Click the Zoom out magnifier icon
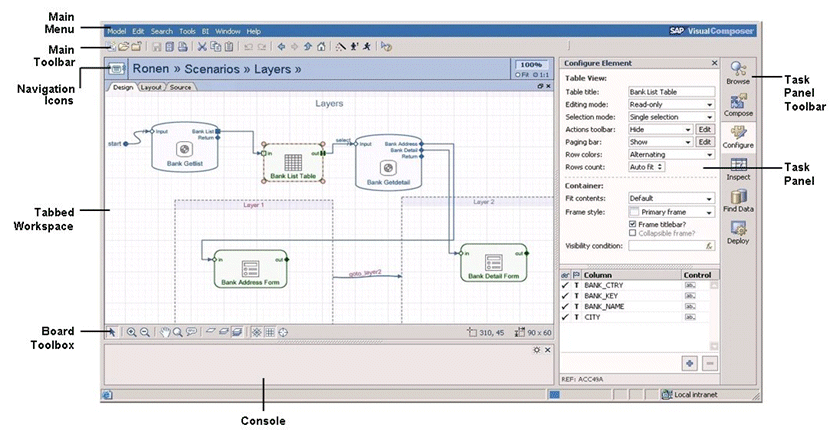The image size is (830, 431). (145, 332)
